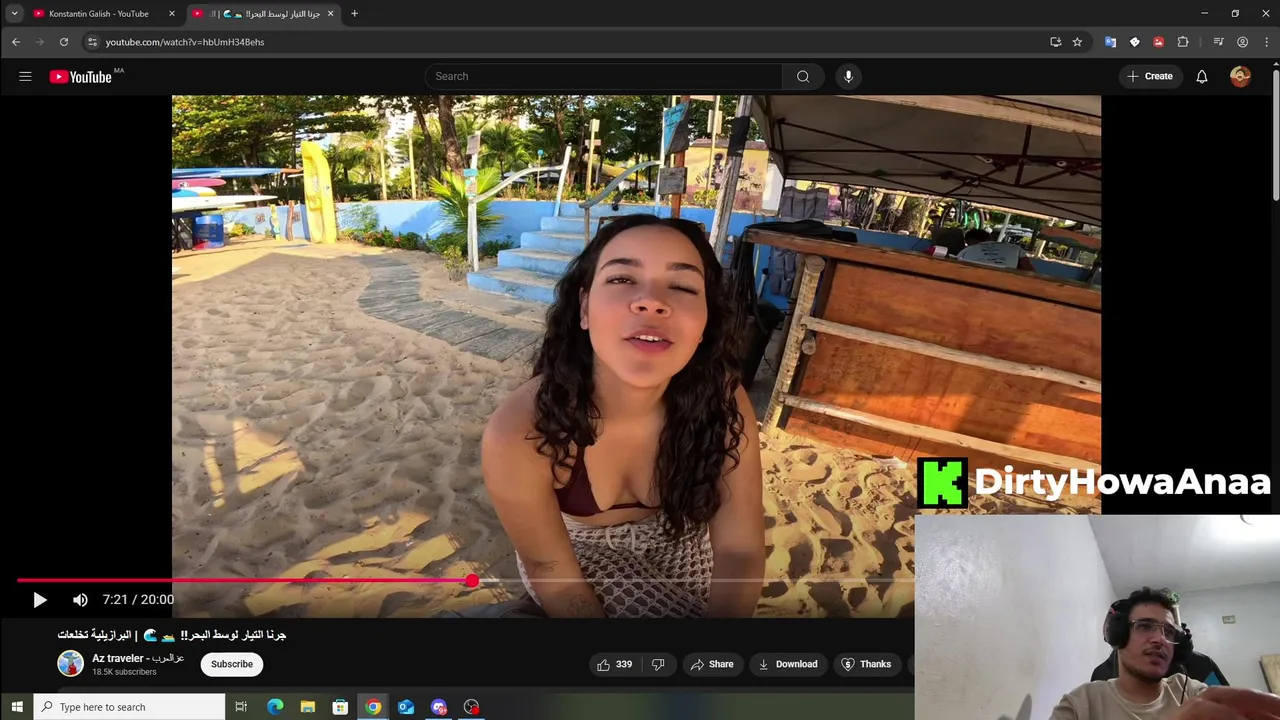
Task: Close the active Arabic-titled video tab
Action: 331,14
